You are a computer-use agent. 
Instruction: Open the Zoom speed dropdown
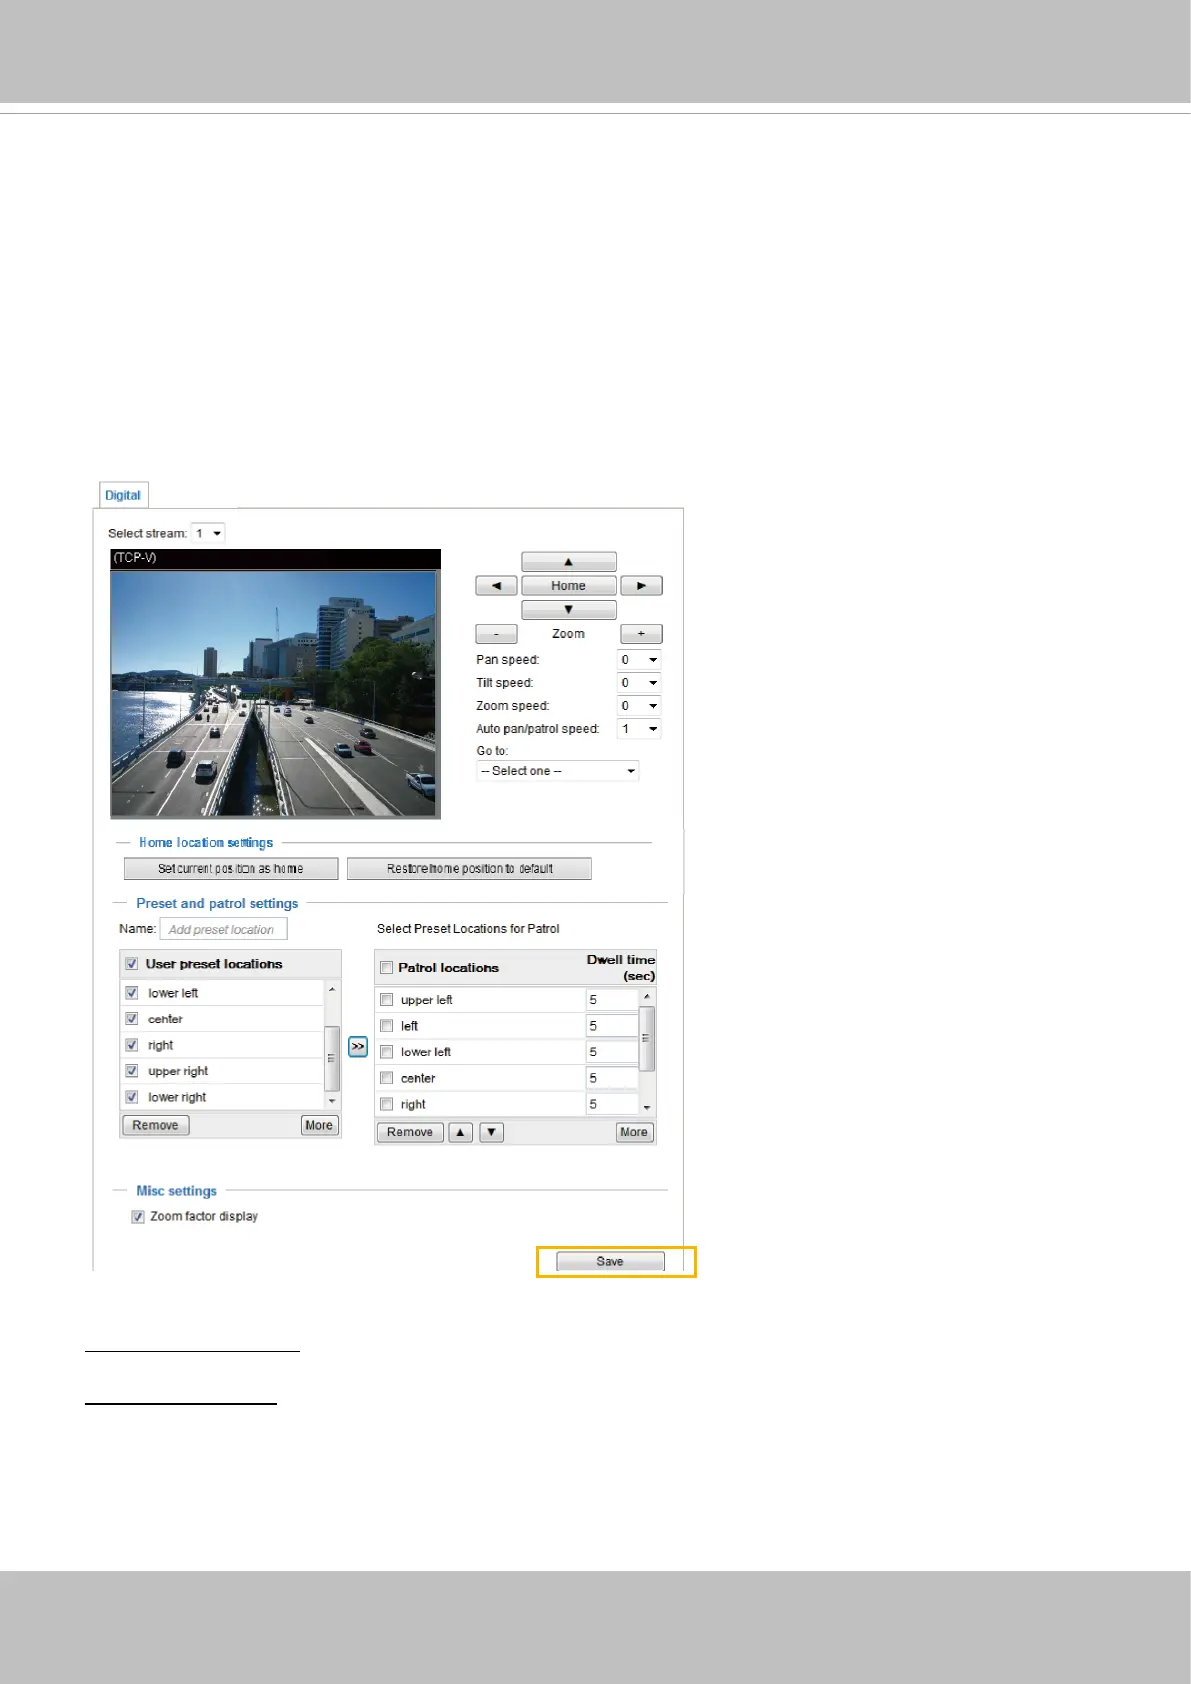click(639, 706)
